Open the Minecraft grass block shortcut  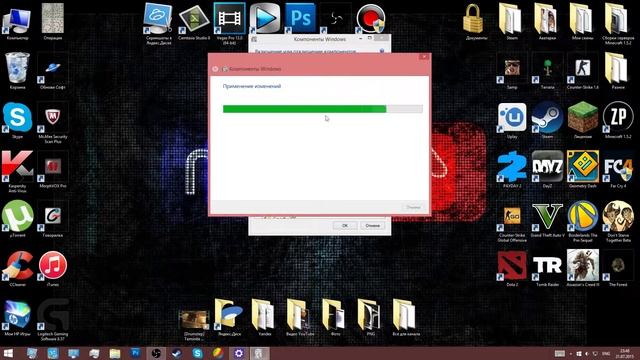tap(582, 120)
